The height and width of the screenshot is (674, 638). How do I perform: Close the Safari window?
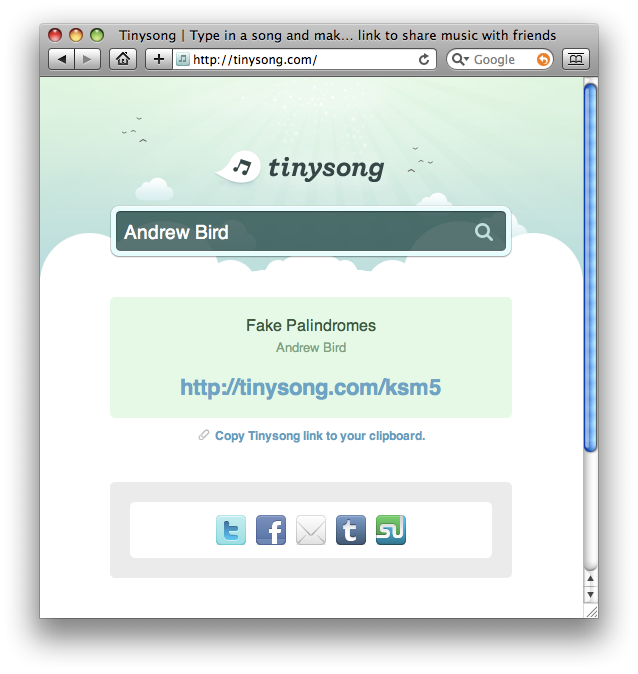tap(55, 35)
